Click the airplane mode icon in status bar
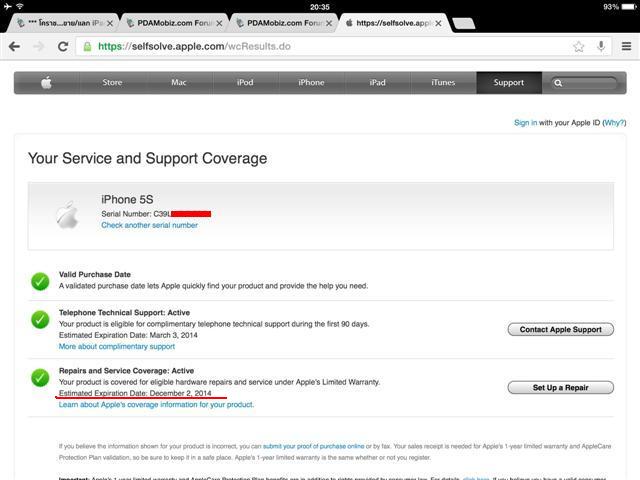 point(7,6)
